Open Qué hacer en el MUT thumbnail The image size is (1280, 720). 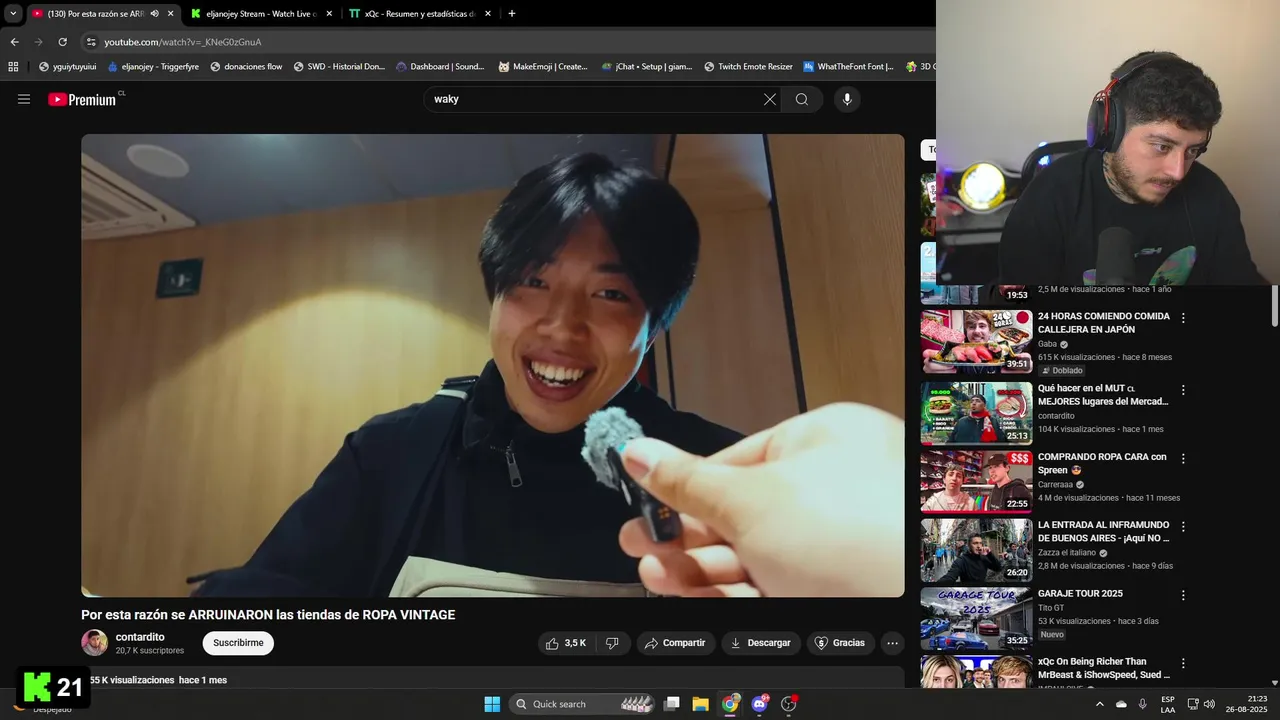(976, 413)
